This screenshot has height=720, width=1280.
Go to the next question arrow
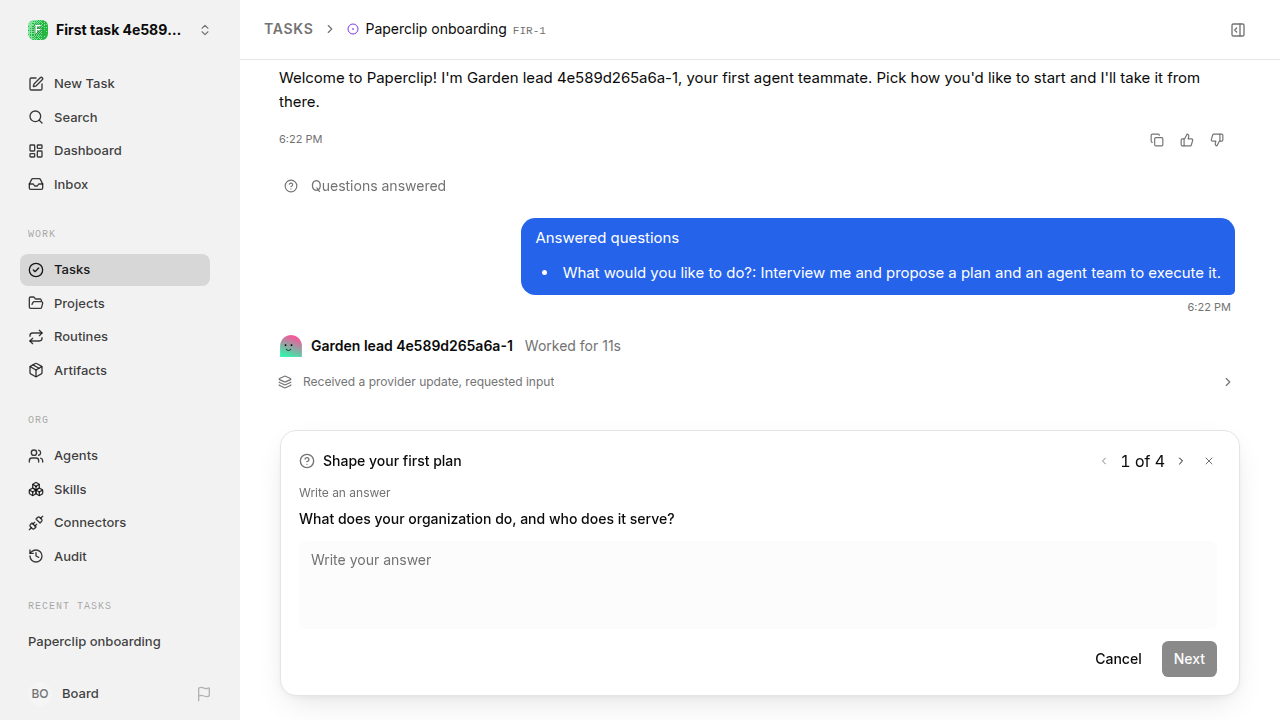(x=1181, y=461)
